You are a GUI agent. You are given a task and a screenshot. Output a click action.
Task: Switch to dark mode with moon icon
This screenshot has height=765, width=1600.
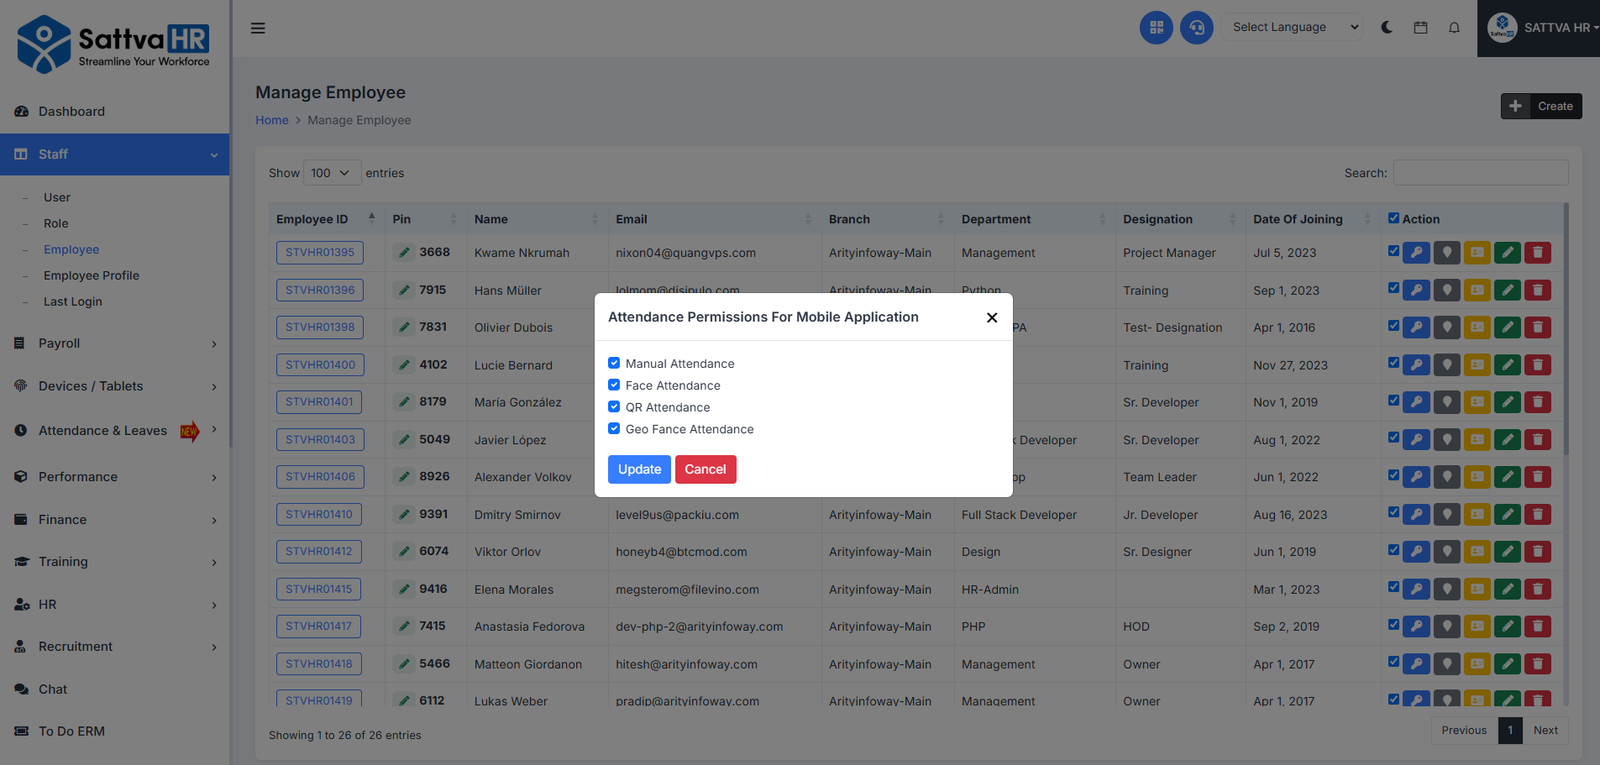coord(1387,28)
